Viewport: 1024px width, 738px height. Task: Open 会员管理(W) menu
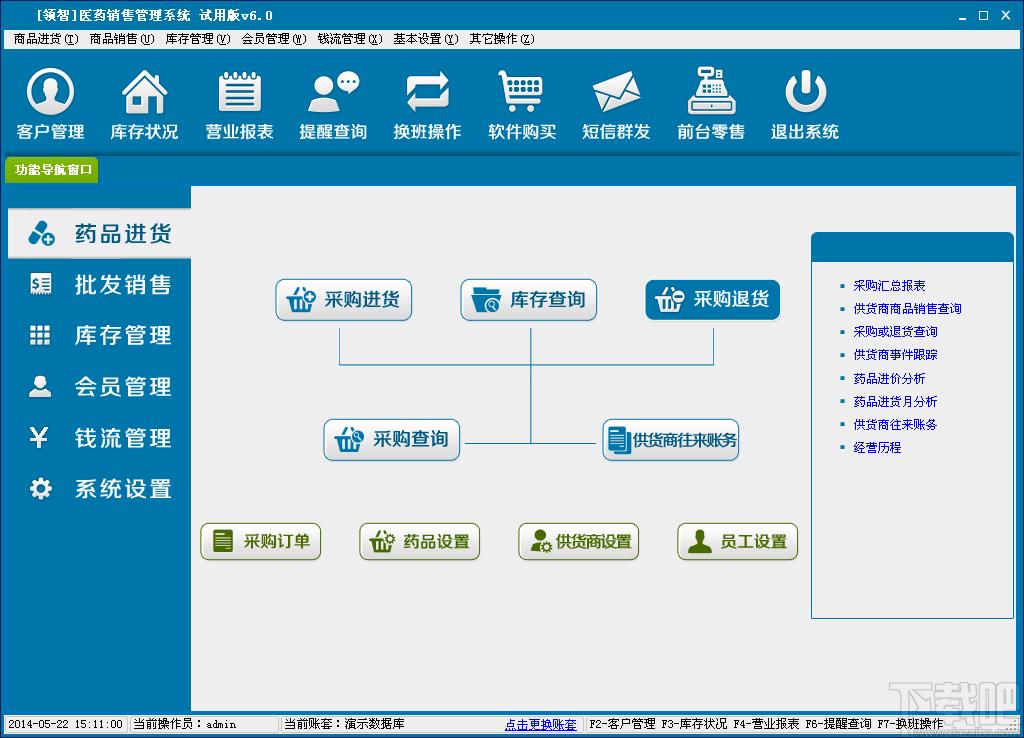[x=274, y=39]
